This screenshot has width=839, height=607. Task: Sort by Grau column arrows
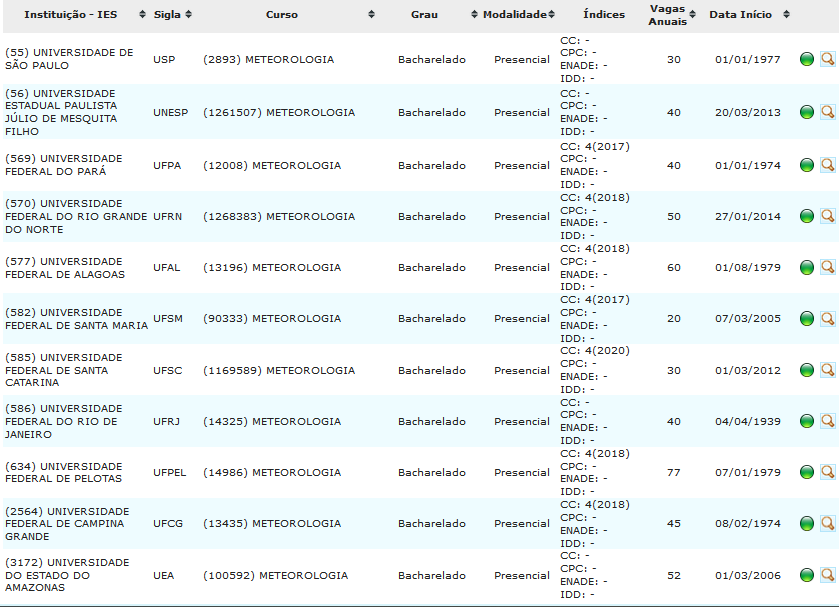pos(474,14)
